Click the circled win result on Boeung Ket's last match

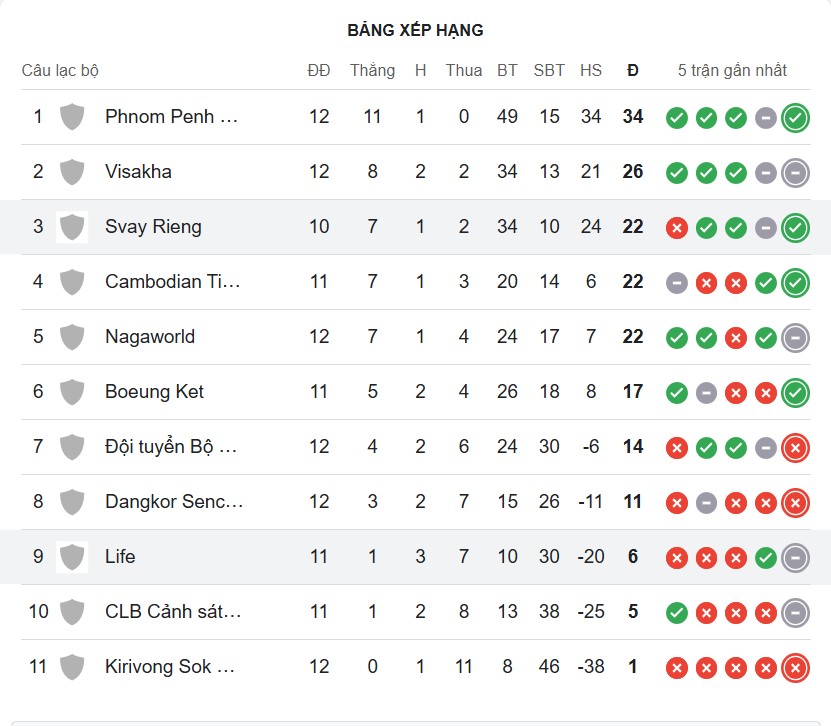795,392
